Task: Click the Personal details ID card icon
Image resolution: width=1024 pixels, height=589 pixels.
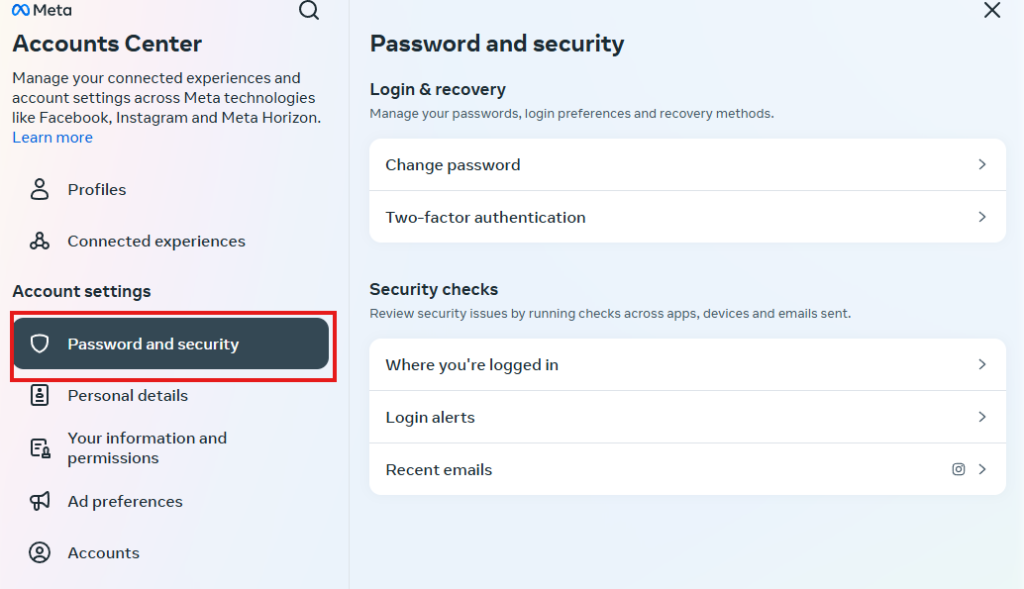Action: (39, 395)
